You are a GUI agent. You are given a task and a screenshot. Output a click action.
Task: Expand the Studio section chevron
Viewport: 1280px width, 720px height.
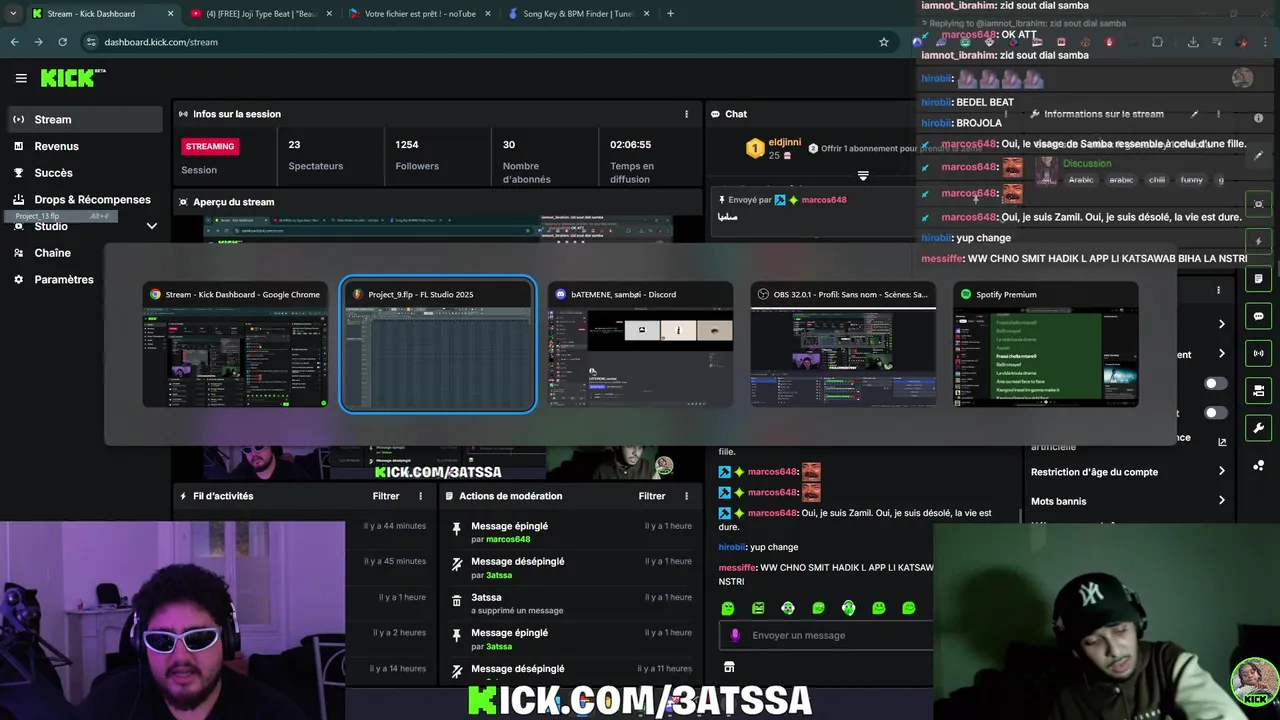click(x=152, y=226)
